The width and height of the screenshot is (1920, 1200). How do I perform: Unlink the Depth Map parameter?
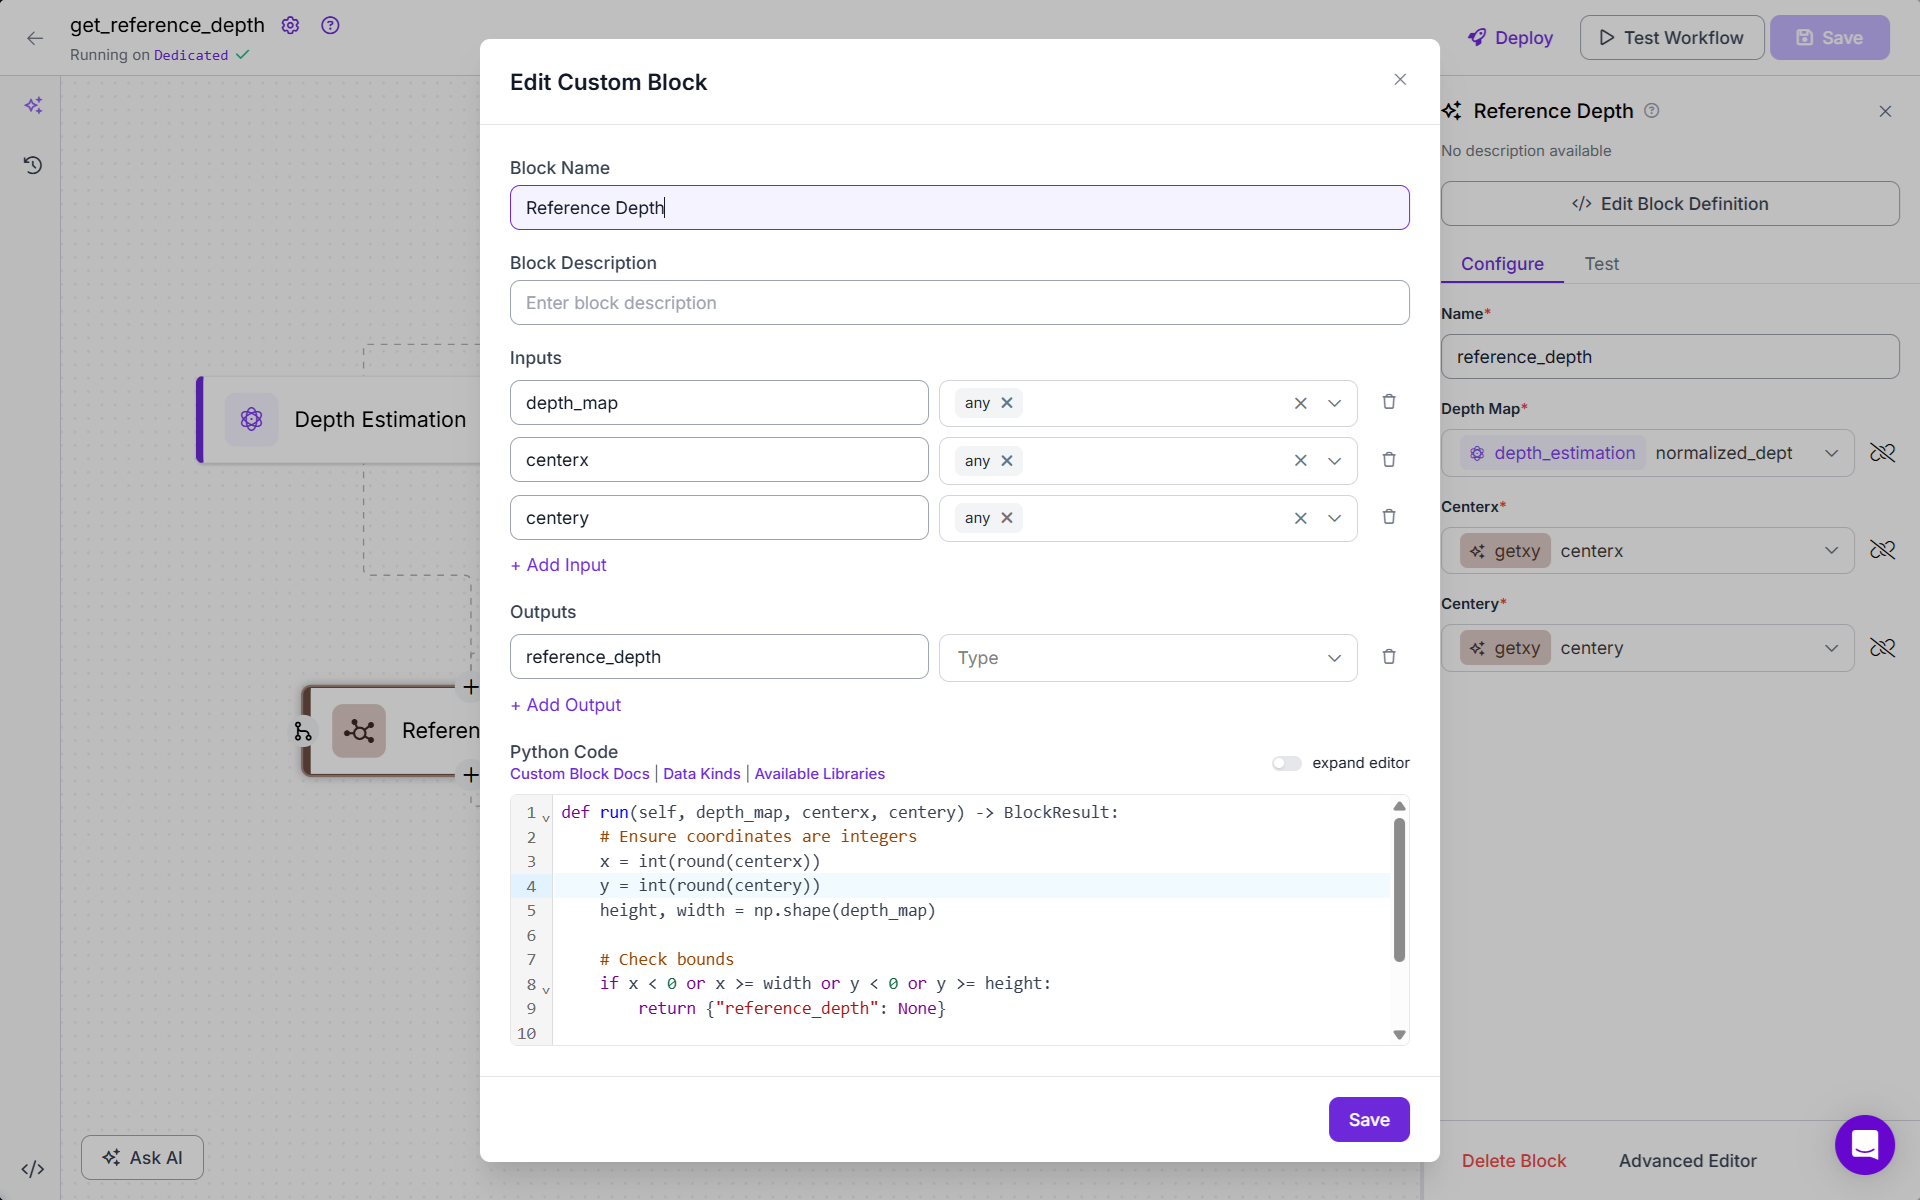click(1882, 453)
